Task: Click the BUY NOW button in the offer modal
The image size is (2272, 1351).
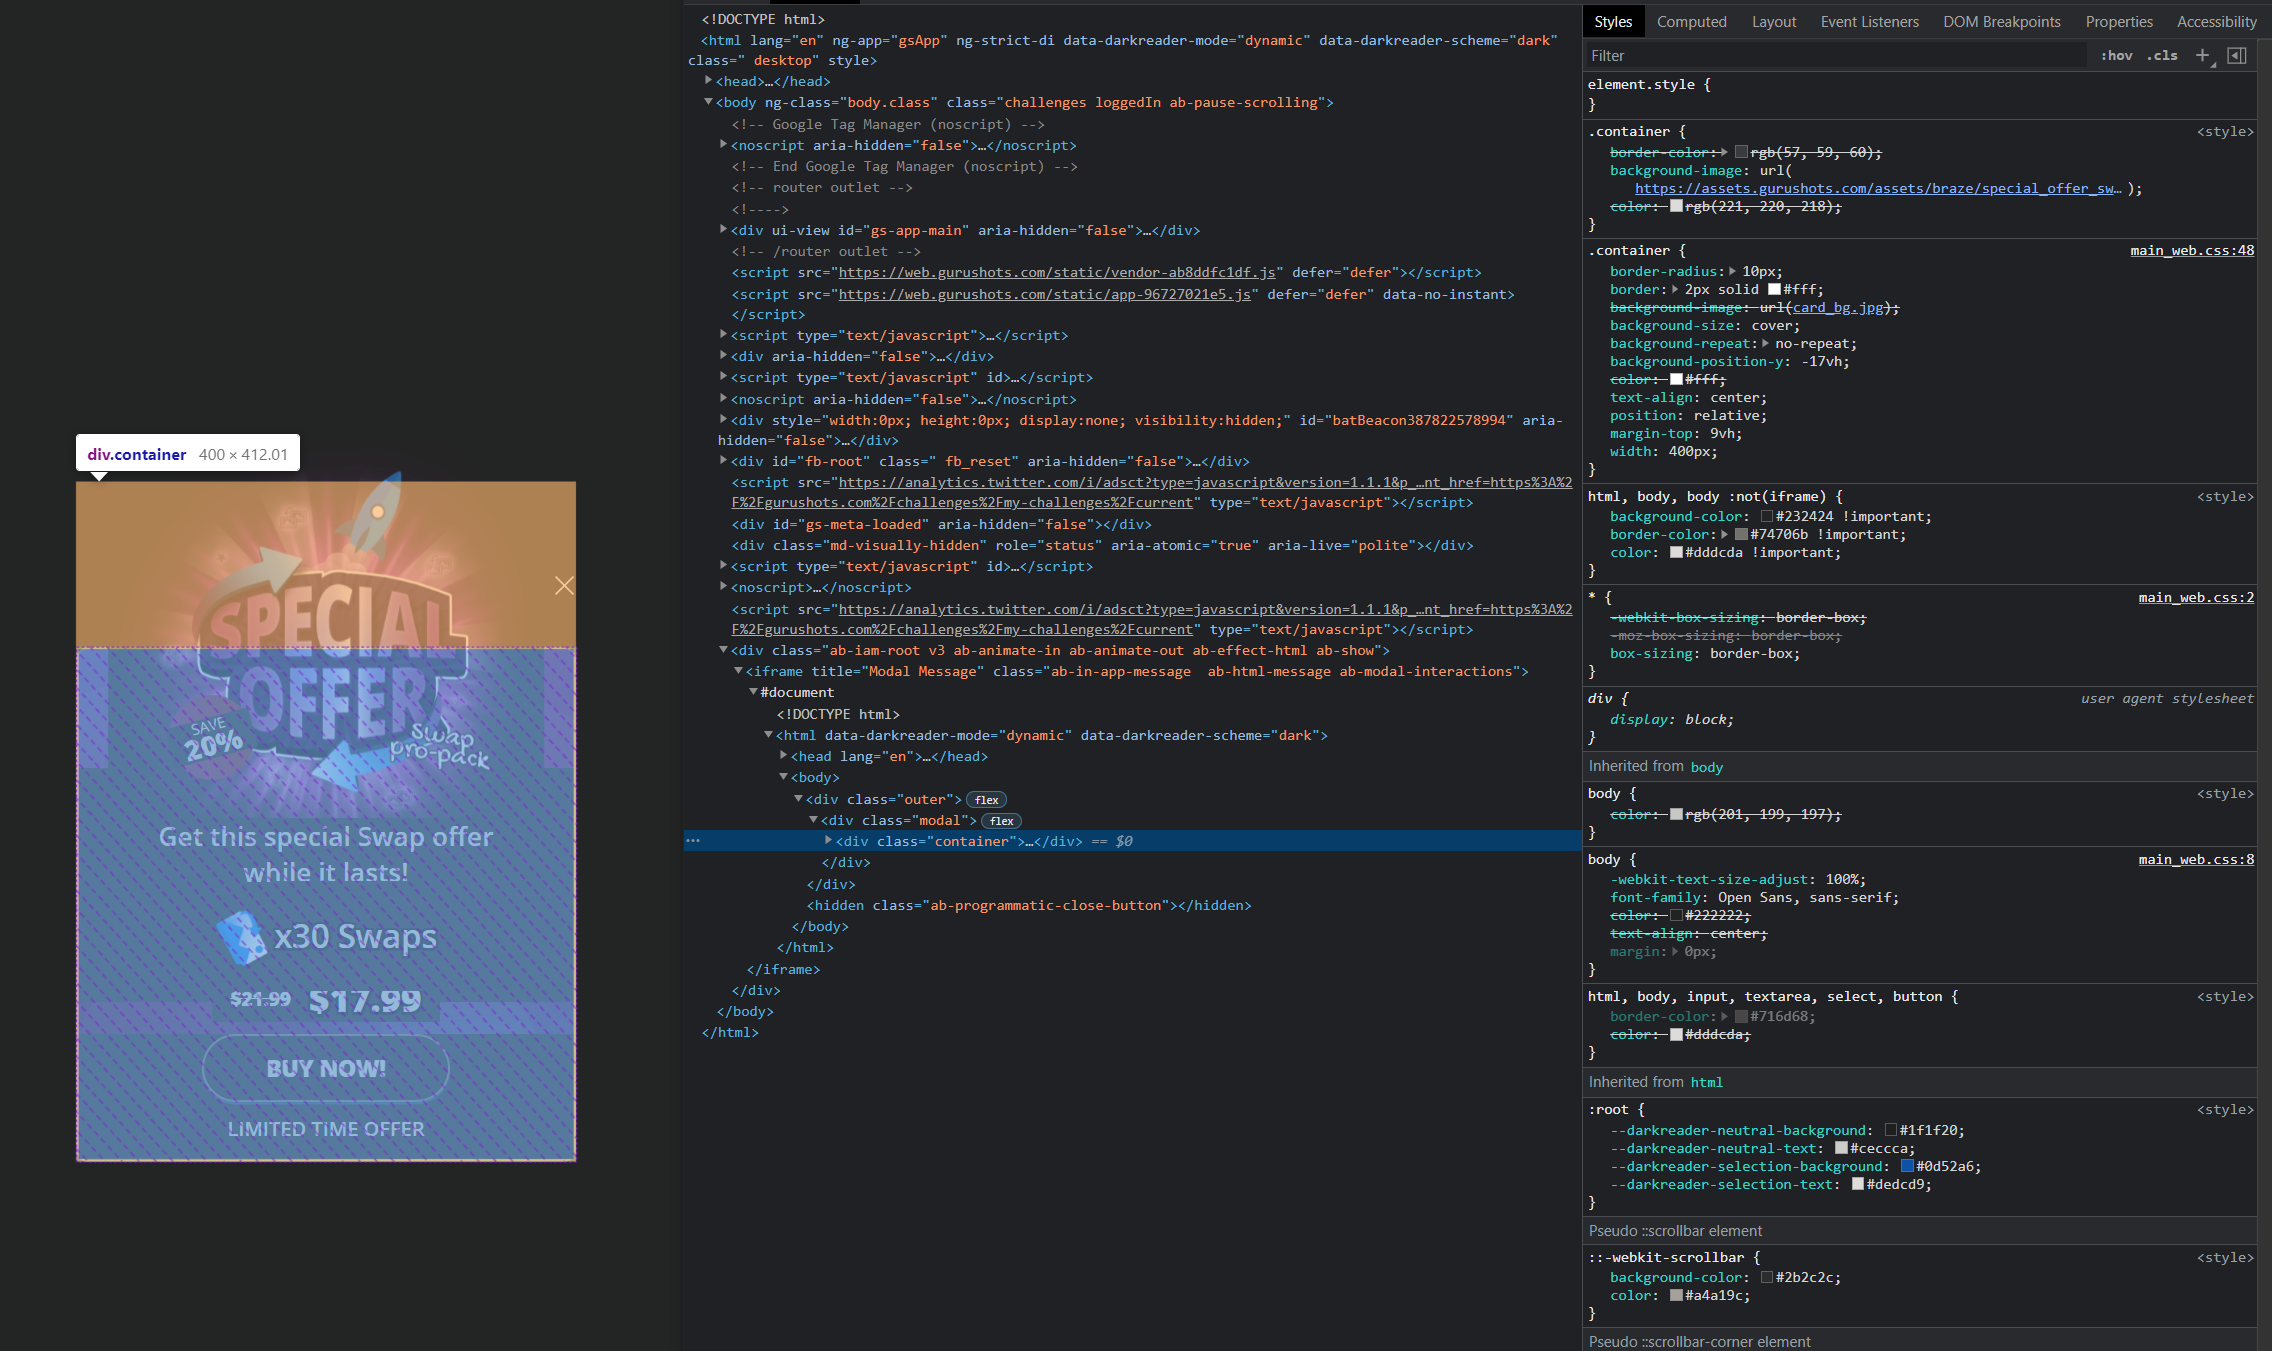Action: tap(325, 1068)
